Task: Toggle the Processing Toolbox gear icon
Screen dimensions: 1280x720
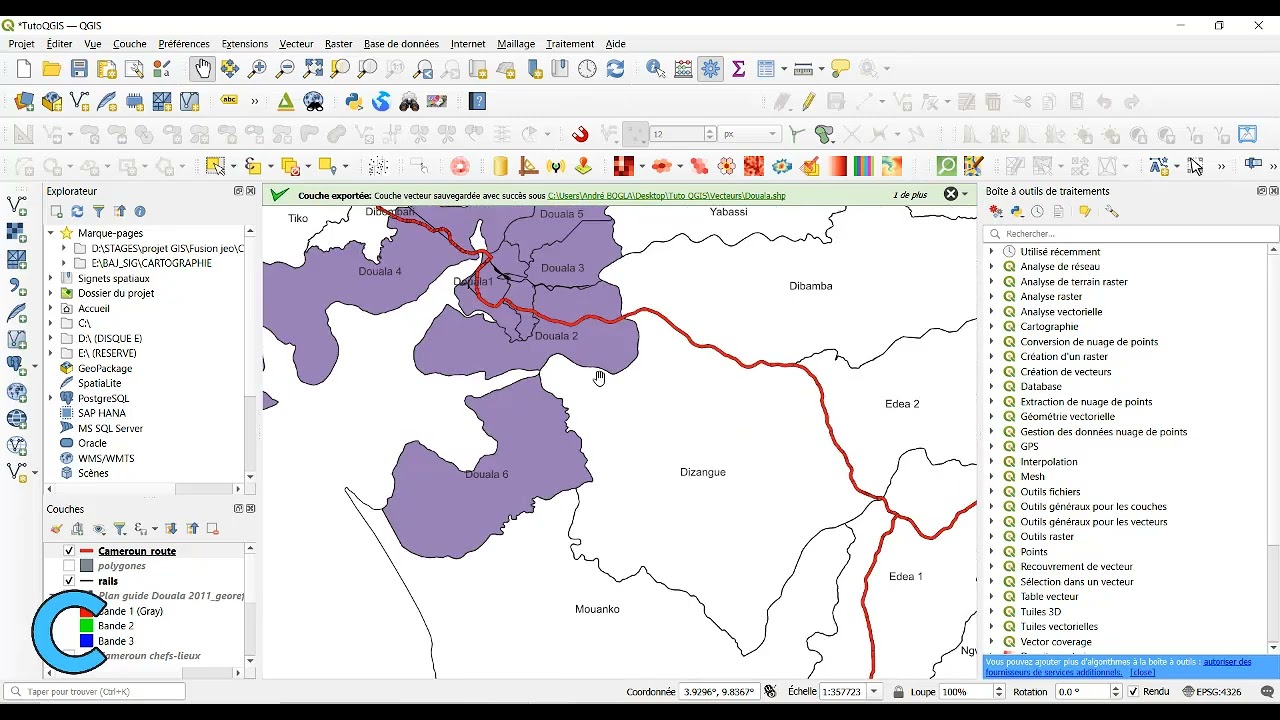Action: tap(710, 69)
